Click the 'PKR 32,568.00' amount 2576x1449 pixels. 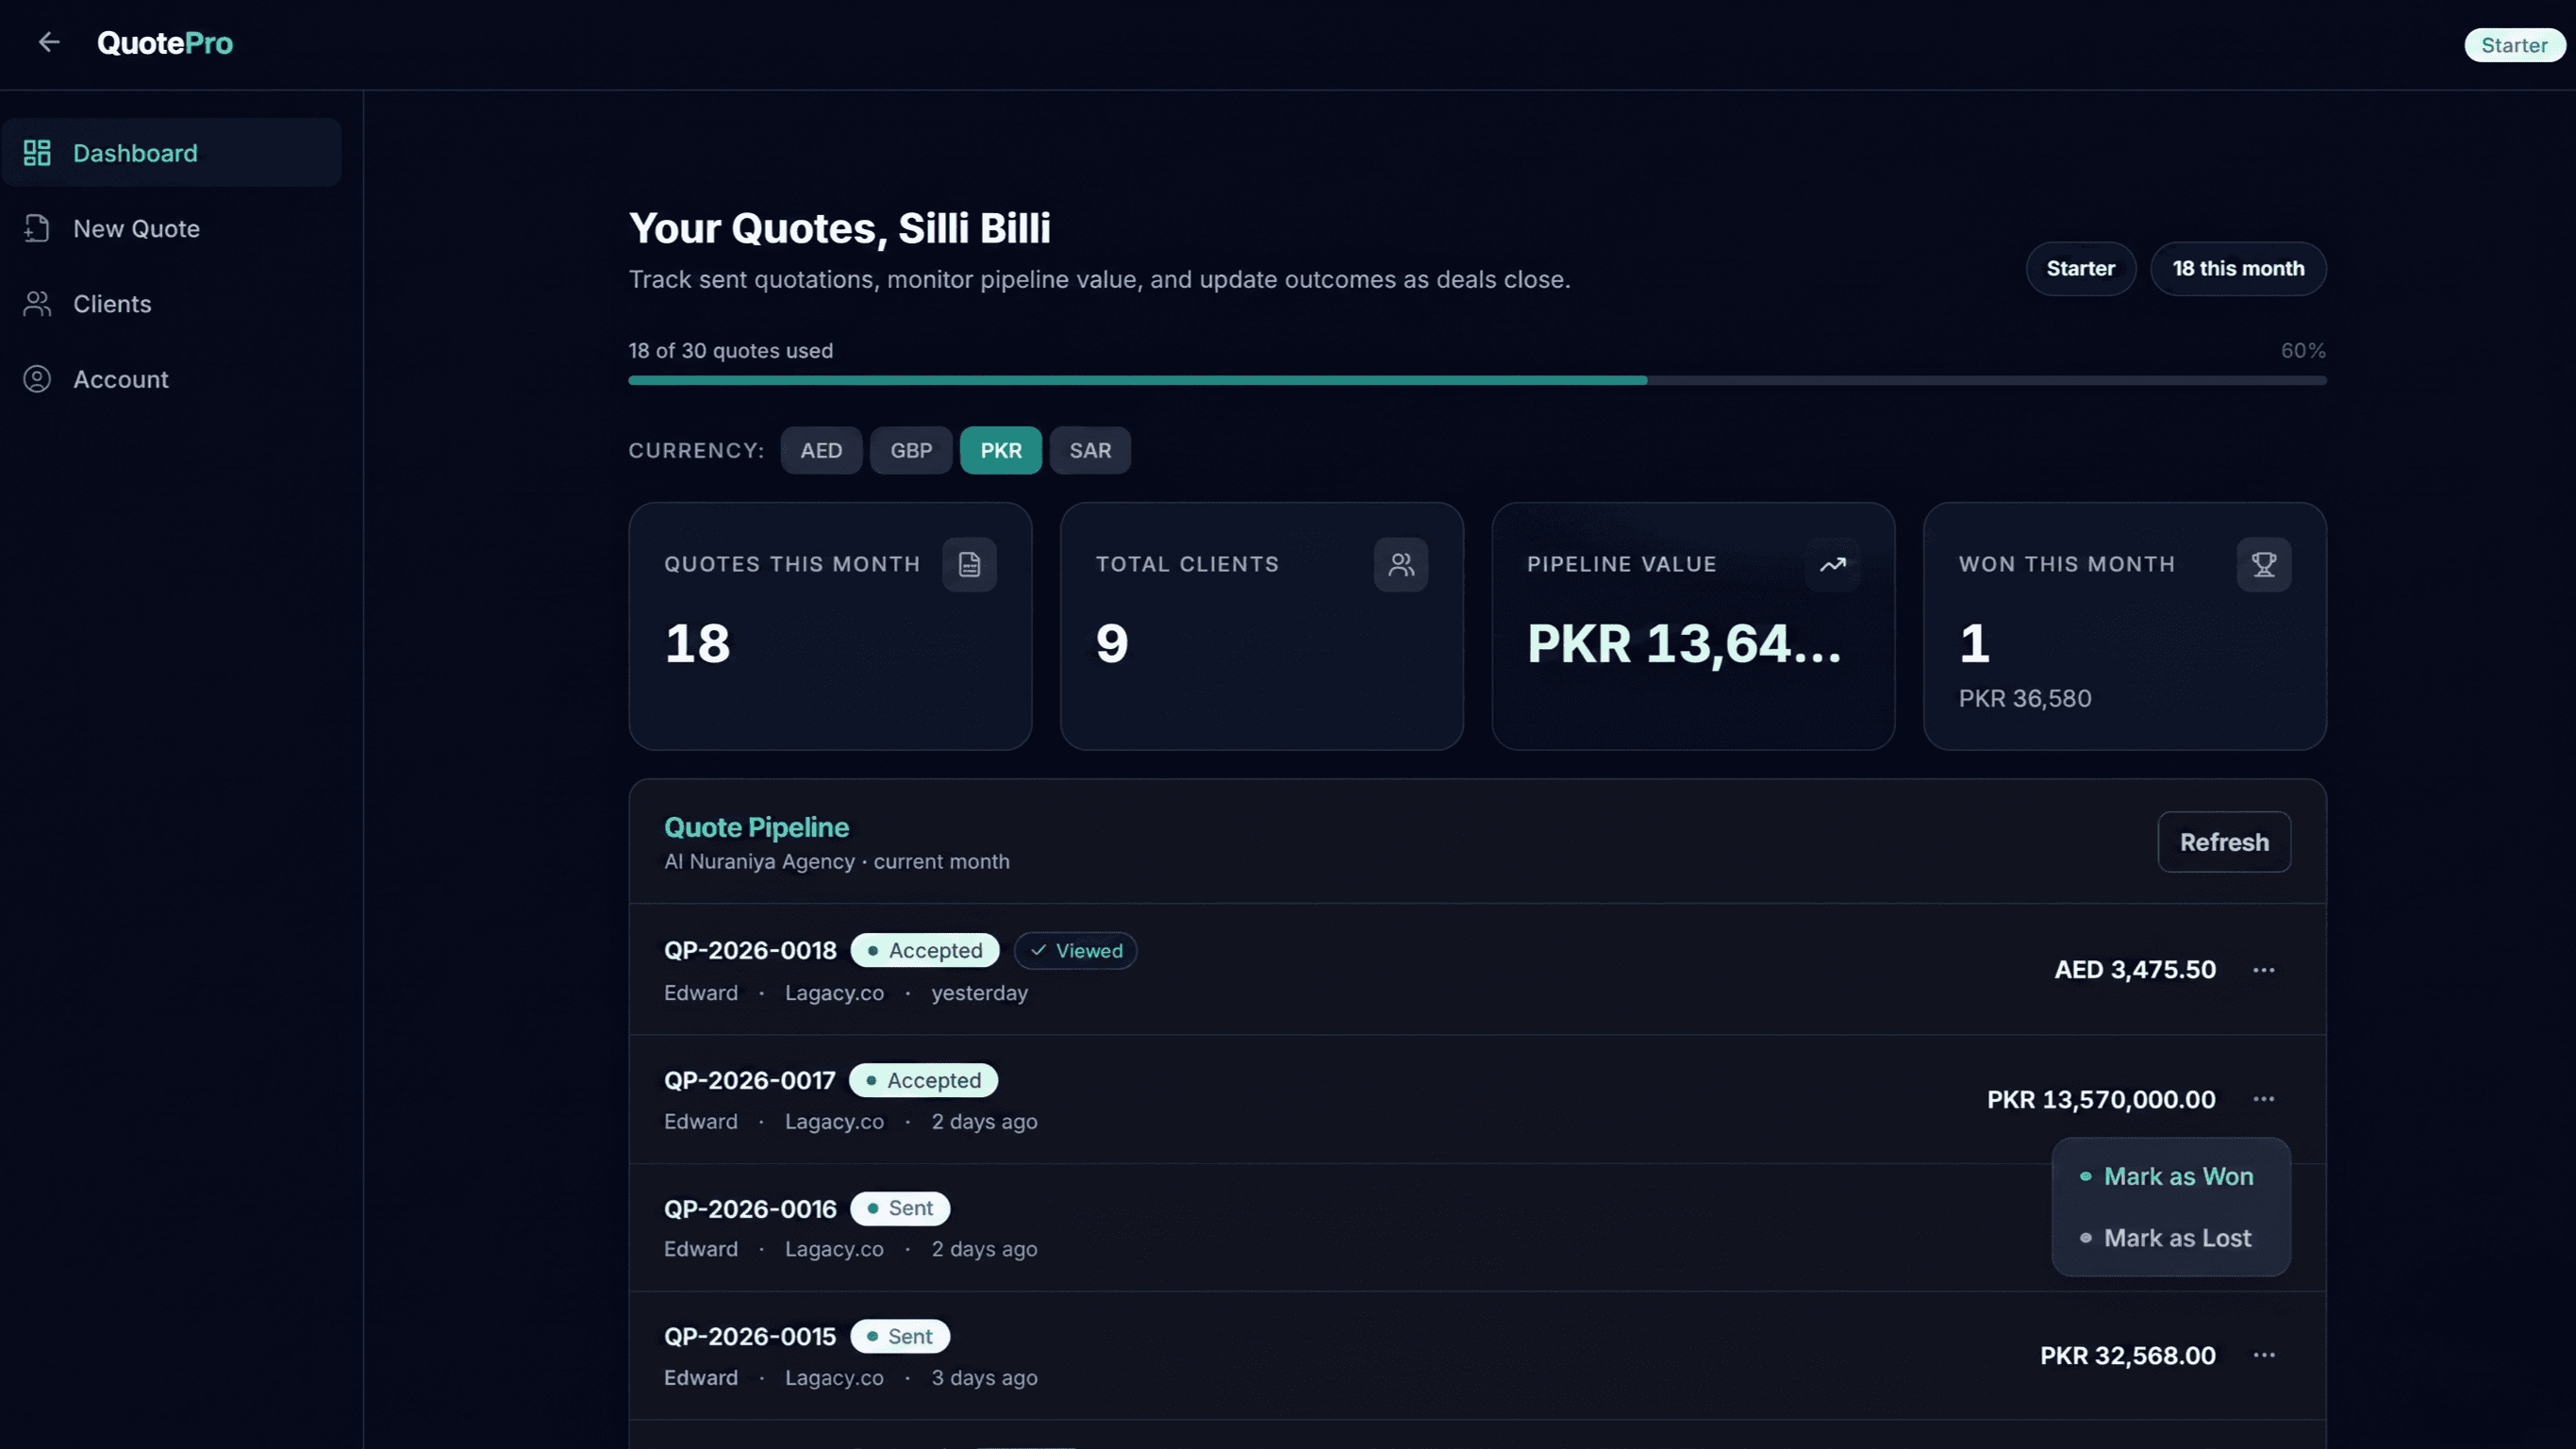pos(2128,1355)
